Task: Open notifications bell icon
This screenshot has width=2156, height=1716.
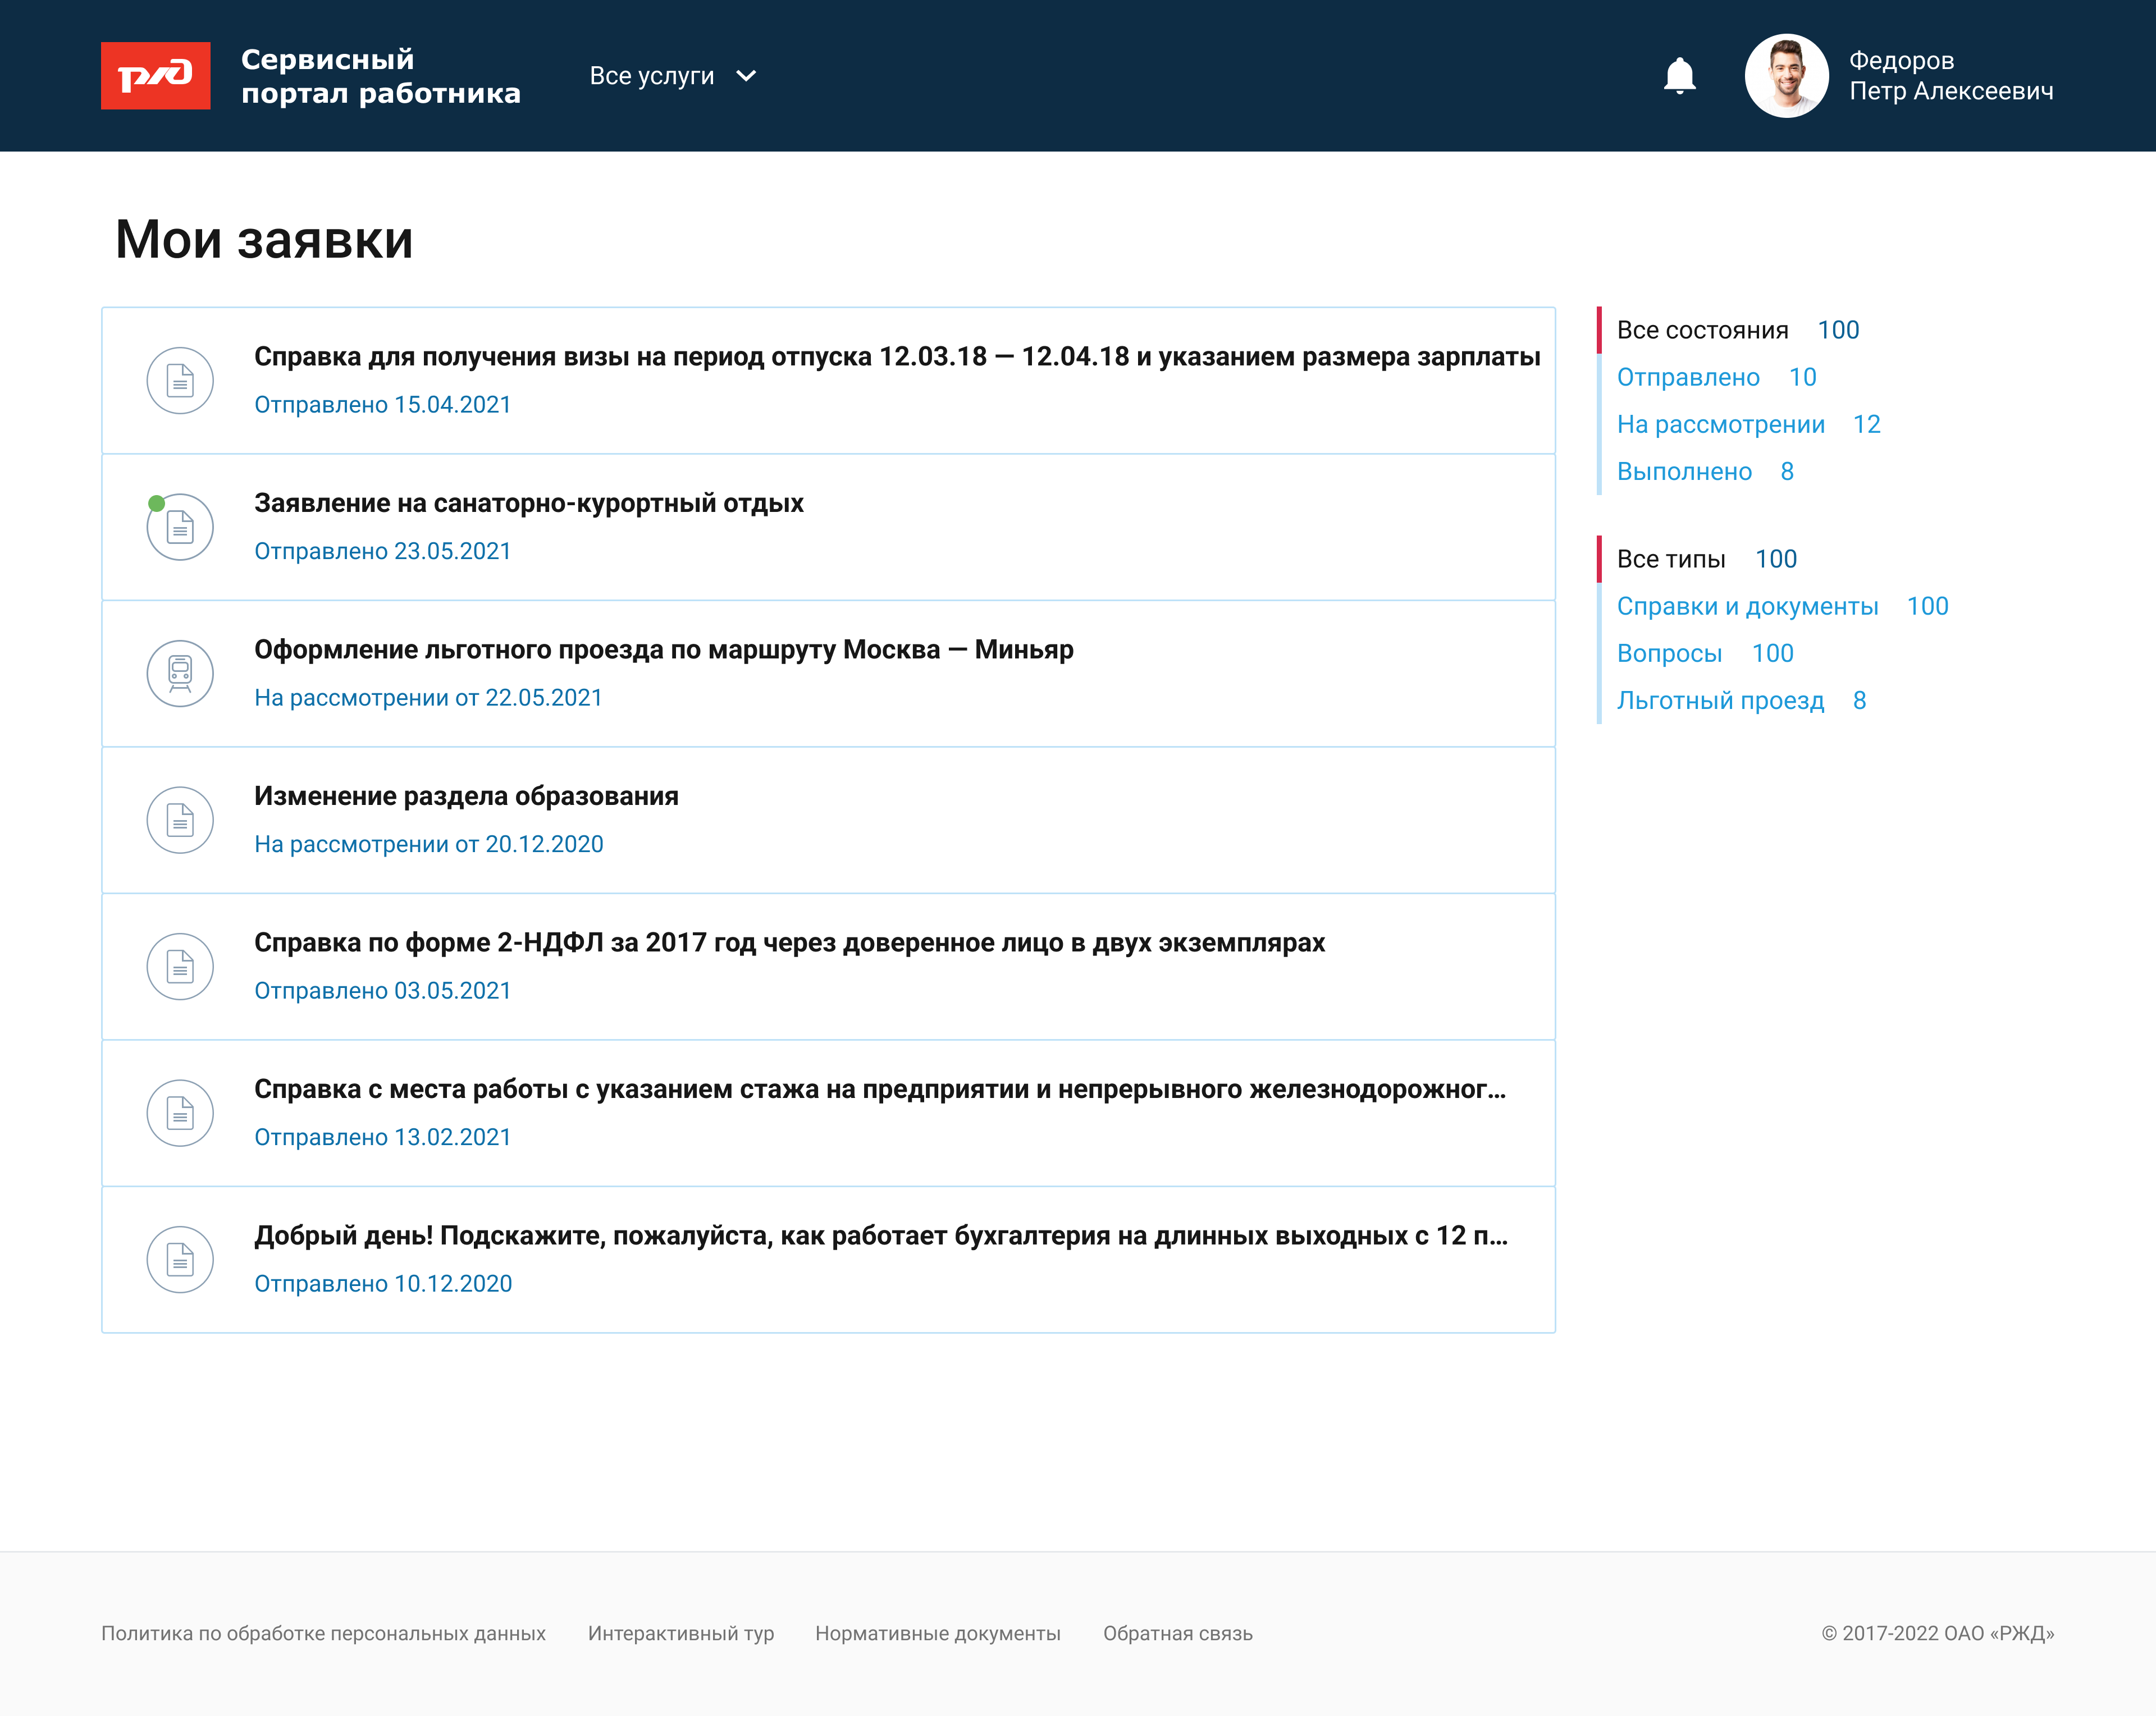Action: click(1679, 76)
